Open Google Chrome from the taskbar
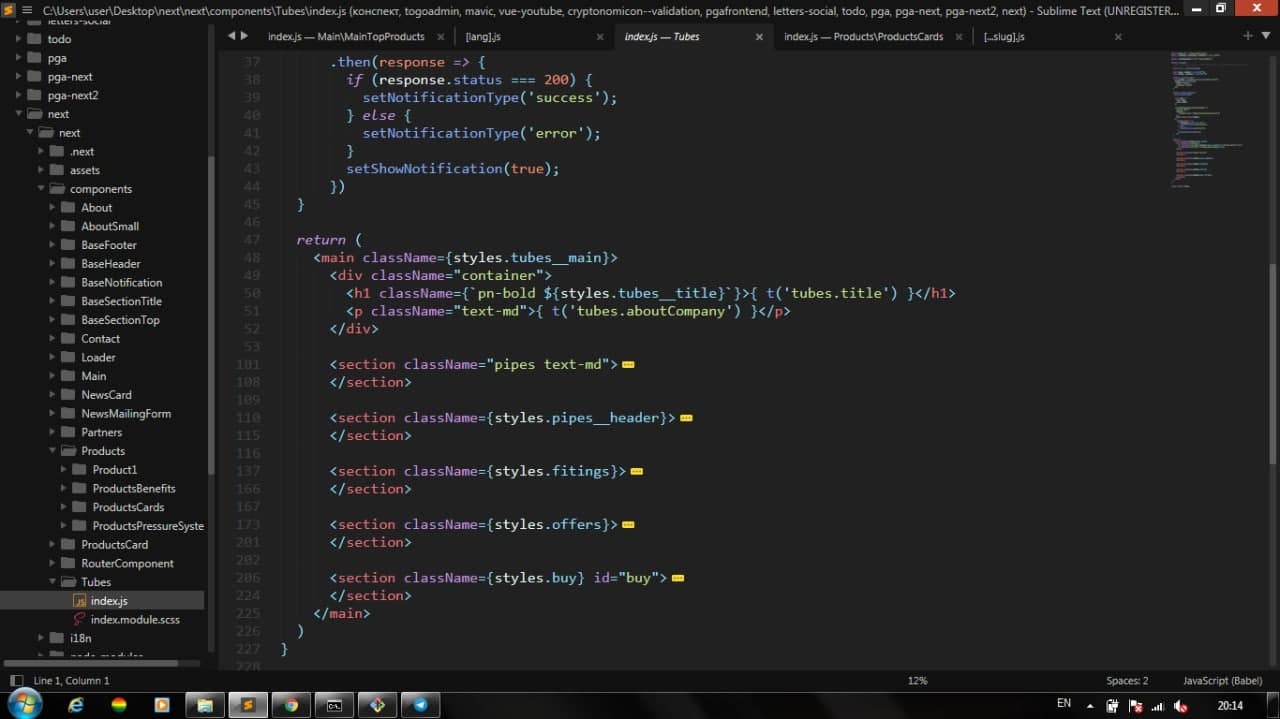The width and height of the screenshot is (1280, 719). pos(291,705)
